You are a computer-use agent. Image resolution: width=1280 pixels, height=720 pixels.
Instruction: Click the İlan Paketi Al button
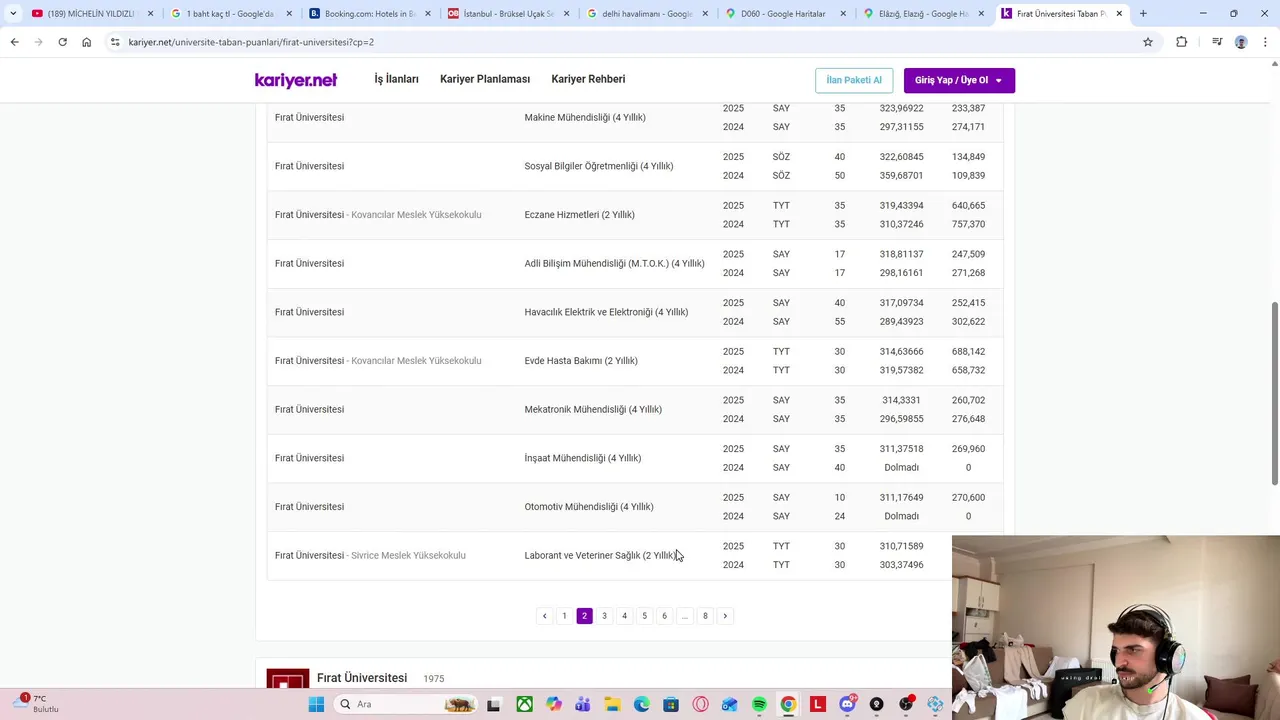(x=854, y=80)
